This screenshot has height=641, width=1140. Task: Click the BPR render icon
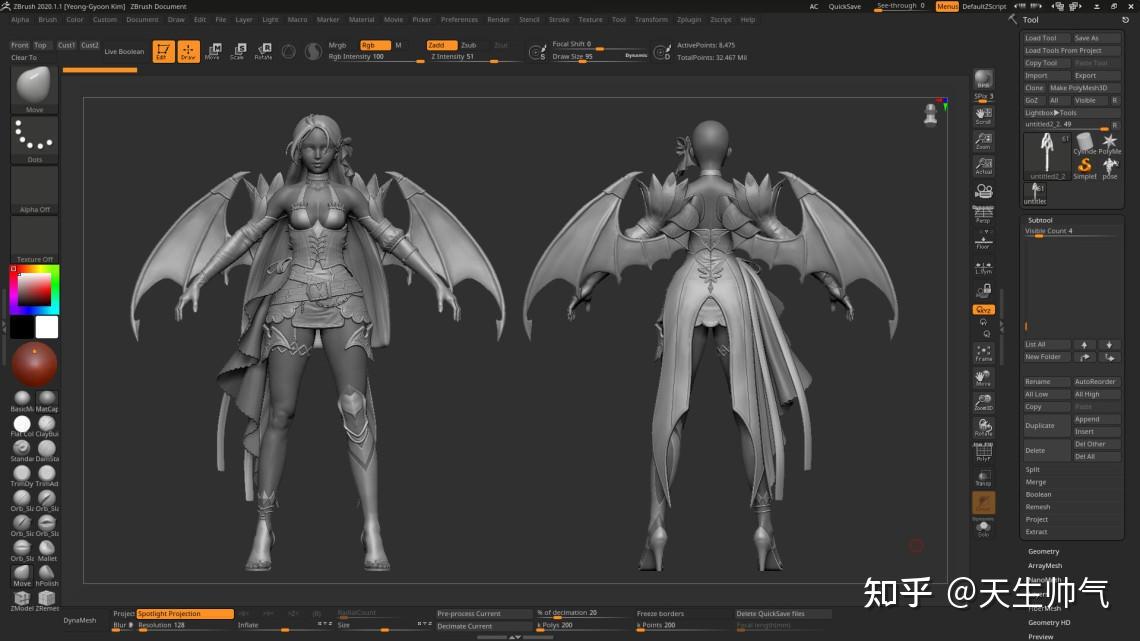tap(983, 81)
